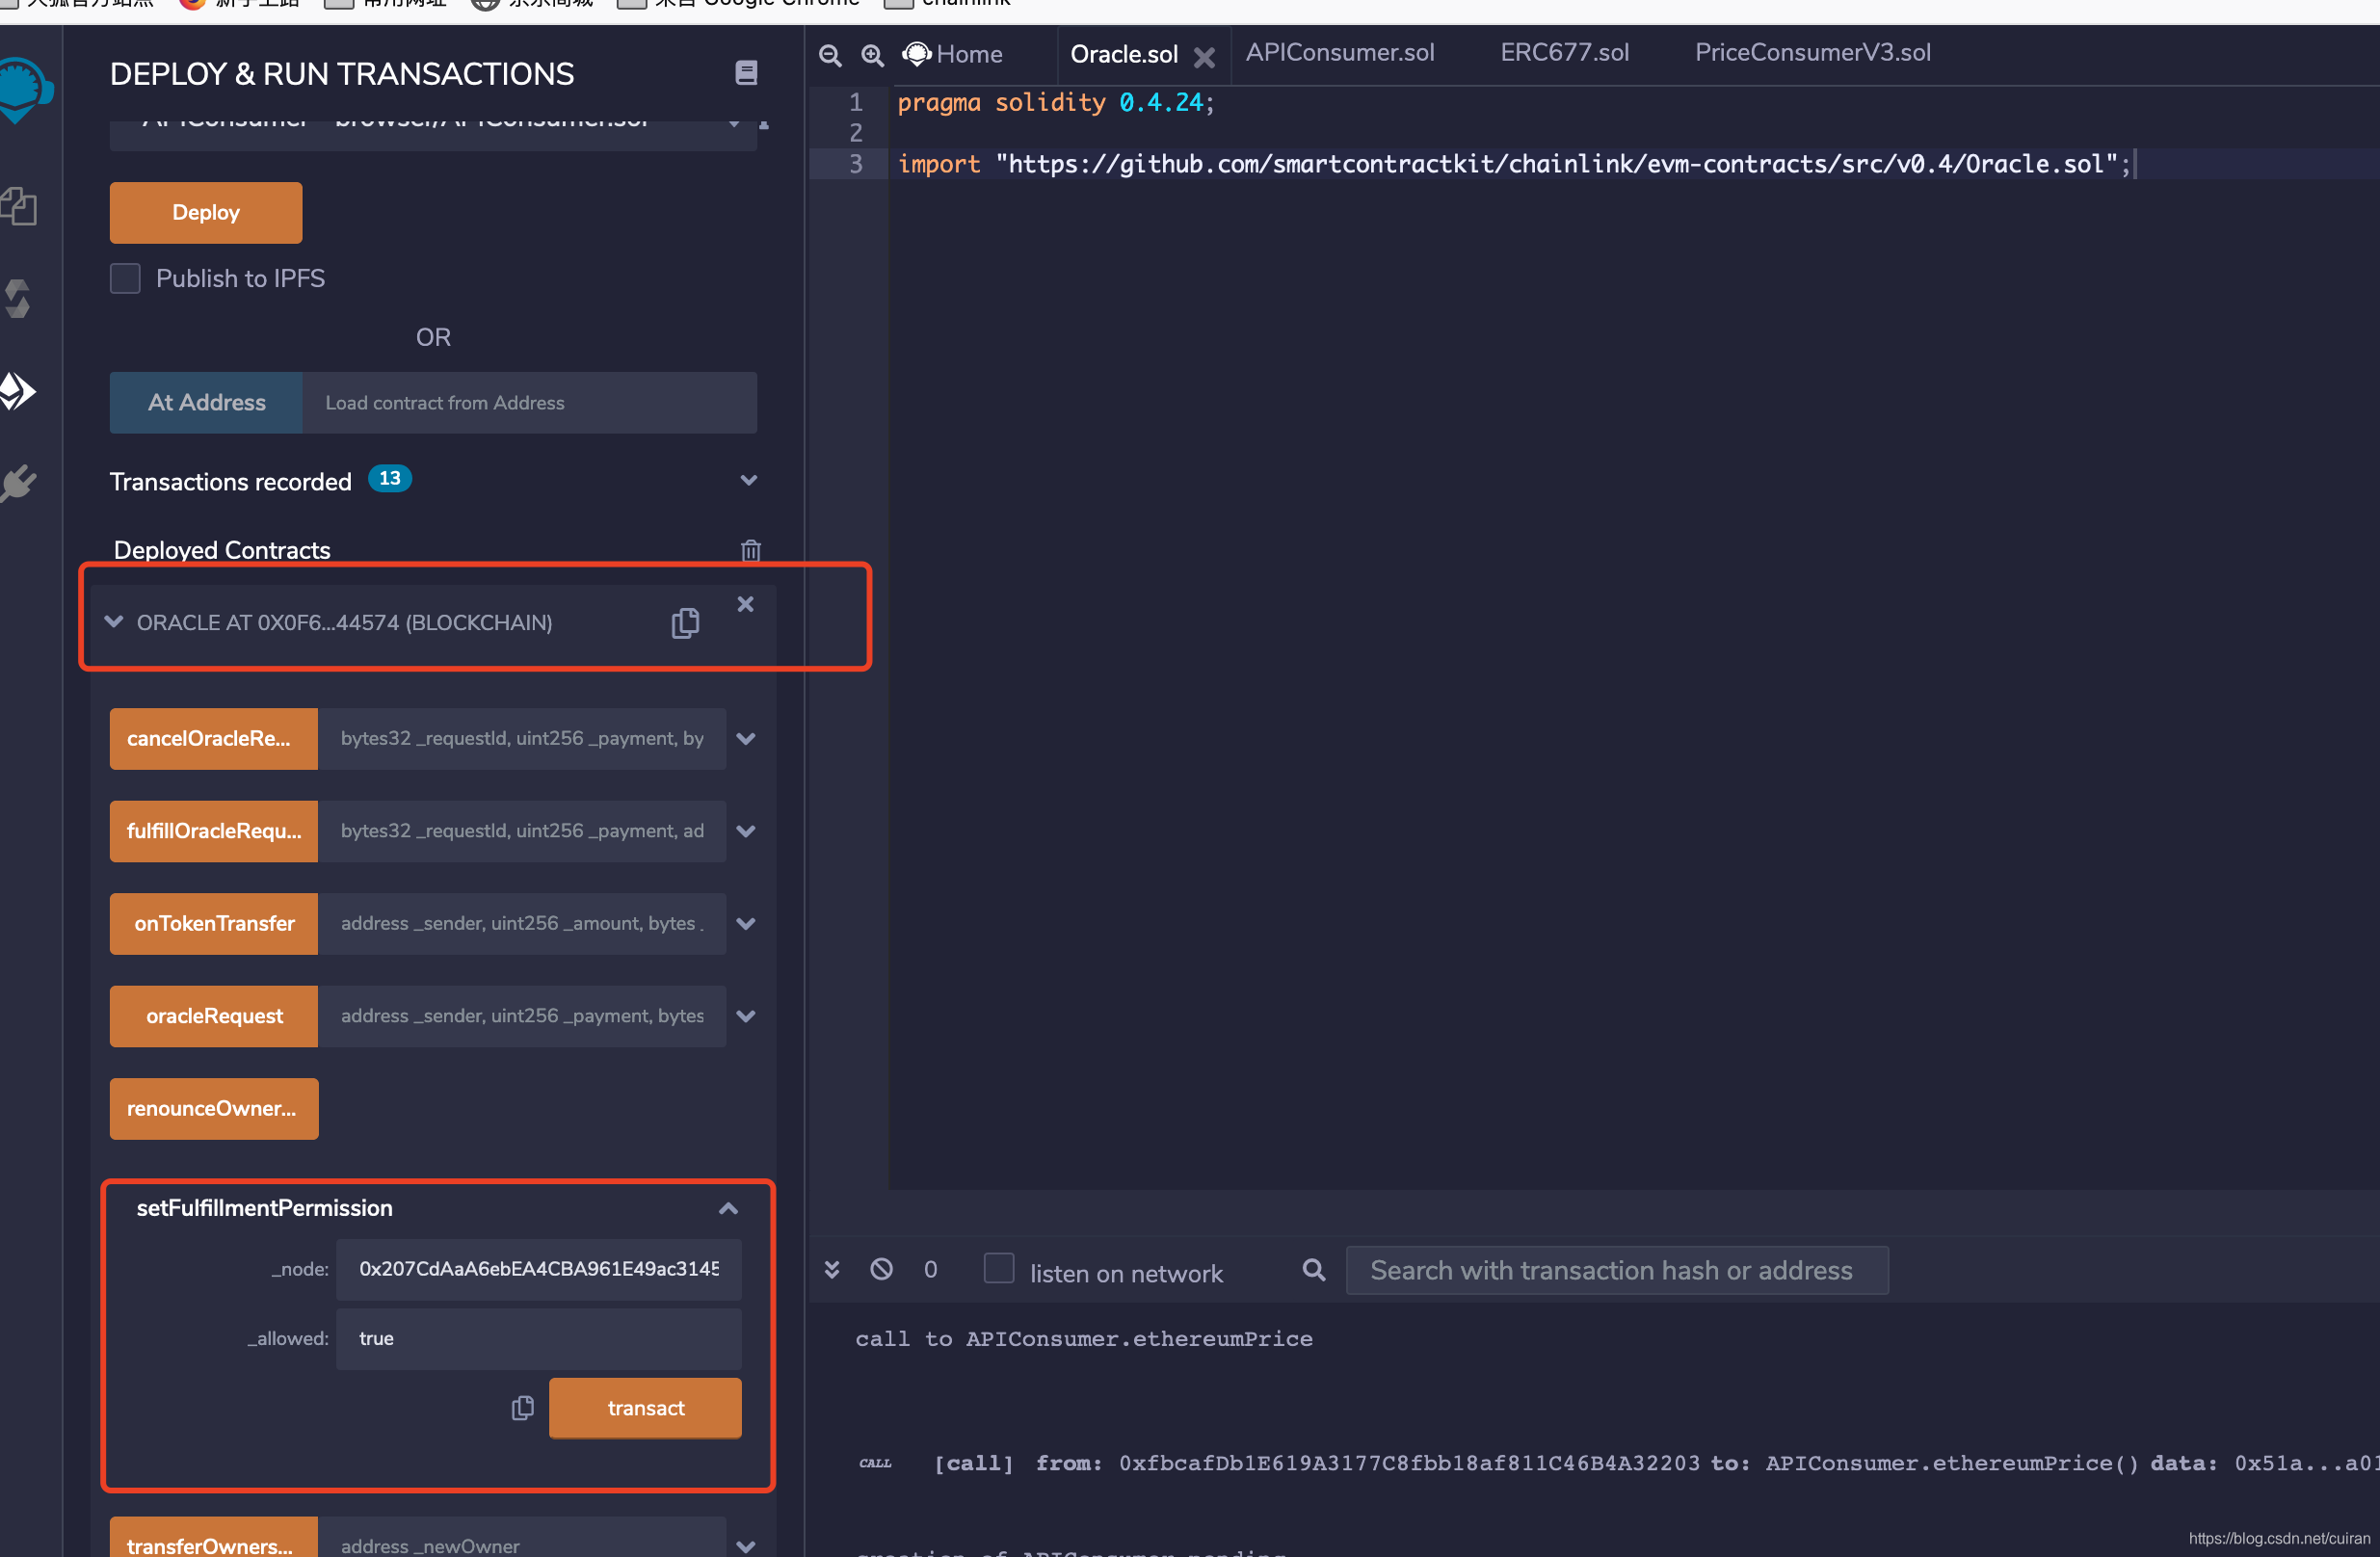The image size is (2380, 1557).
Task: Open the Solidity compiler sidebar icon
Action: (18, 298)
